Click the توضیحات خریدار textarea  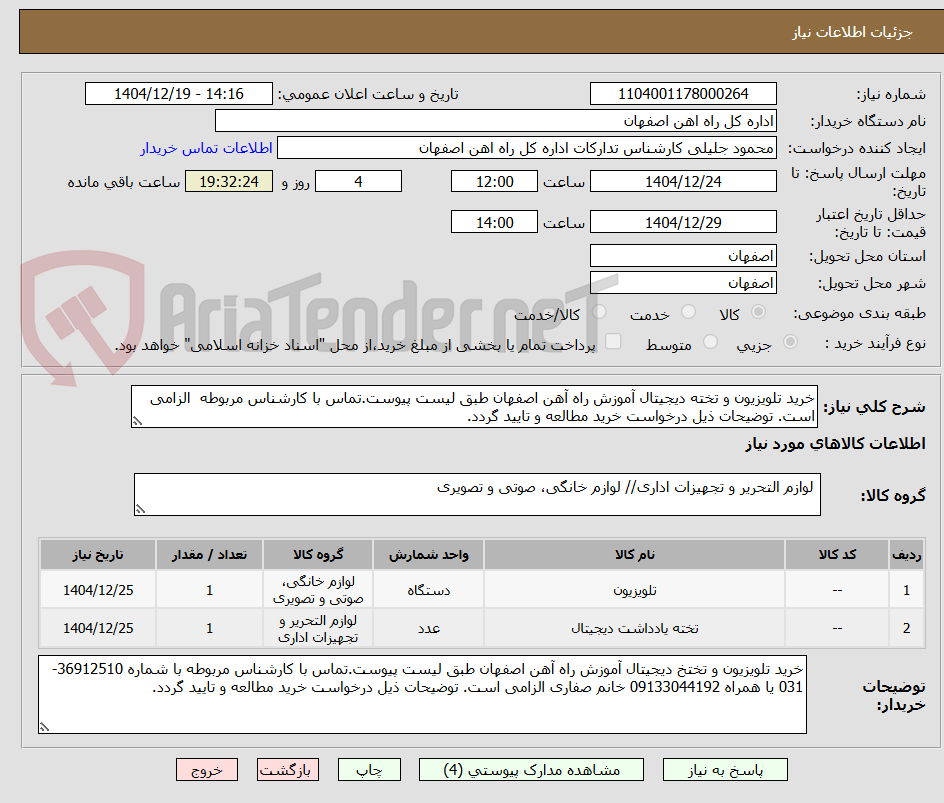[x=422, y=695]
